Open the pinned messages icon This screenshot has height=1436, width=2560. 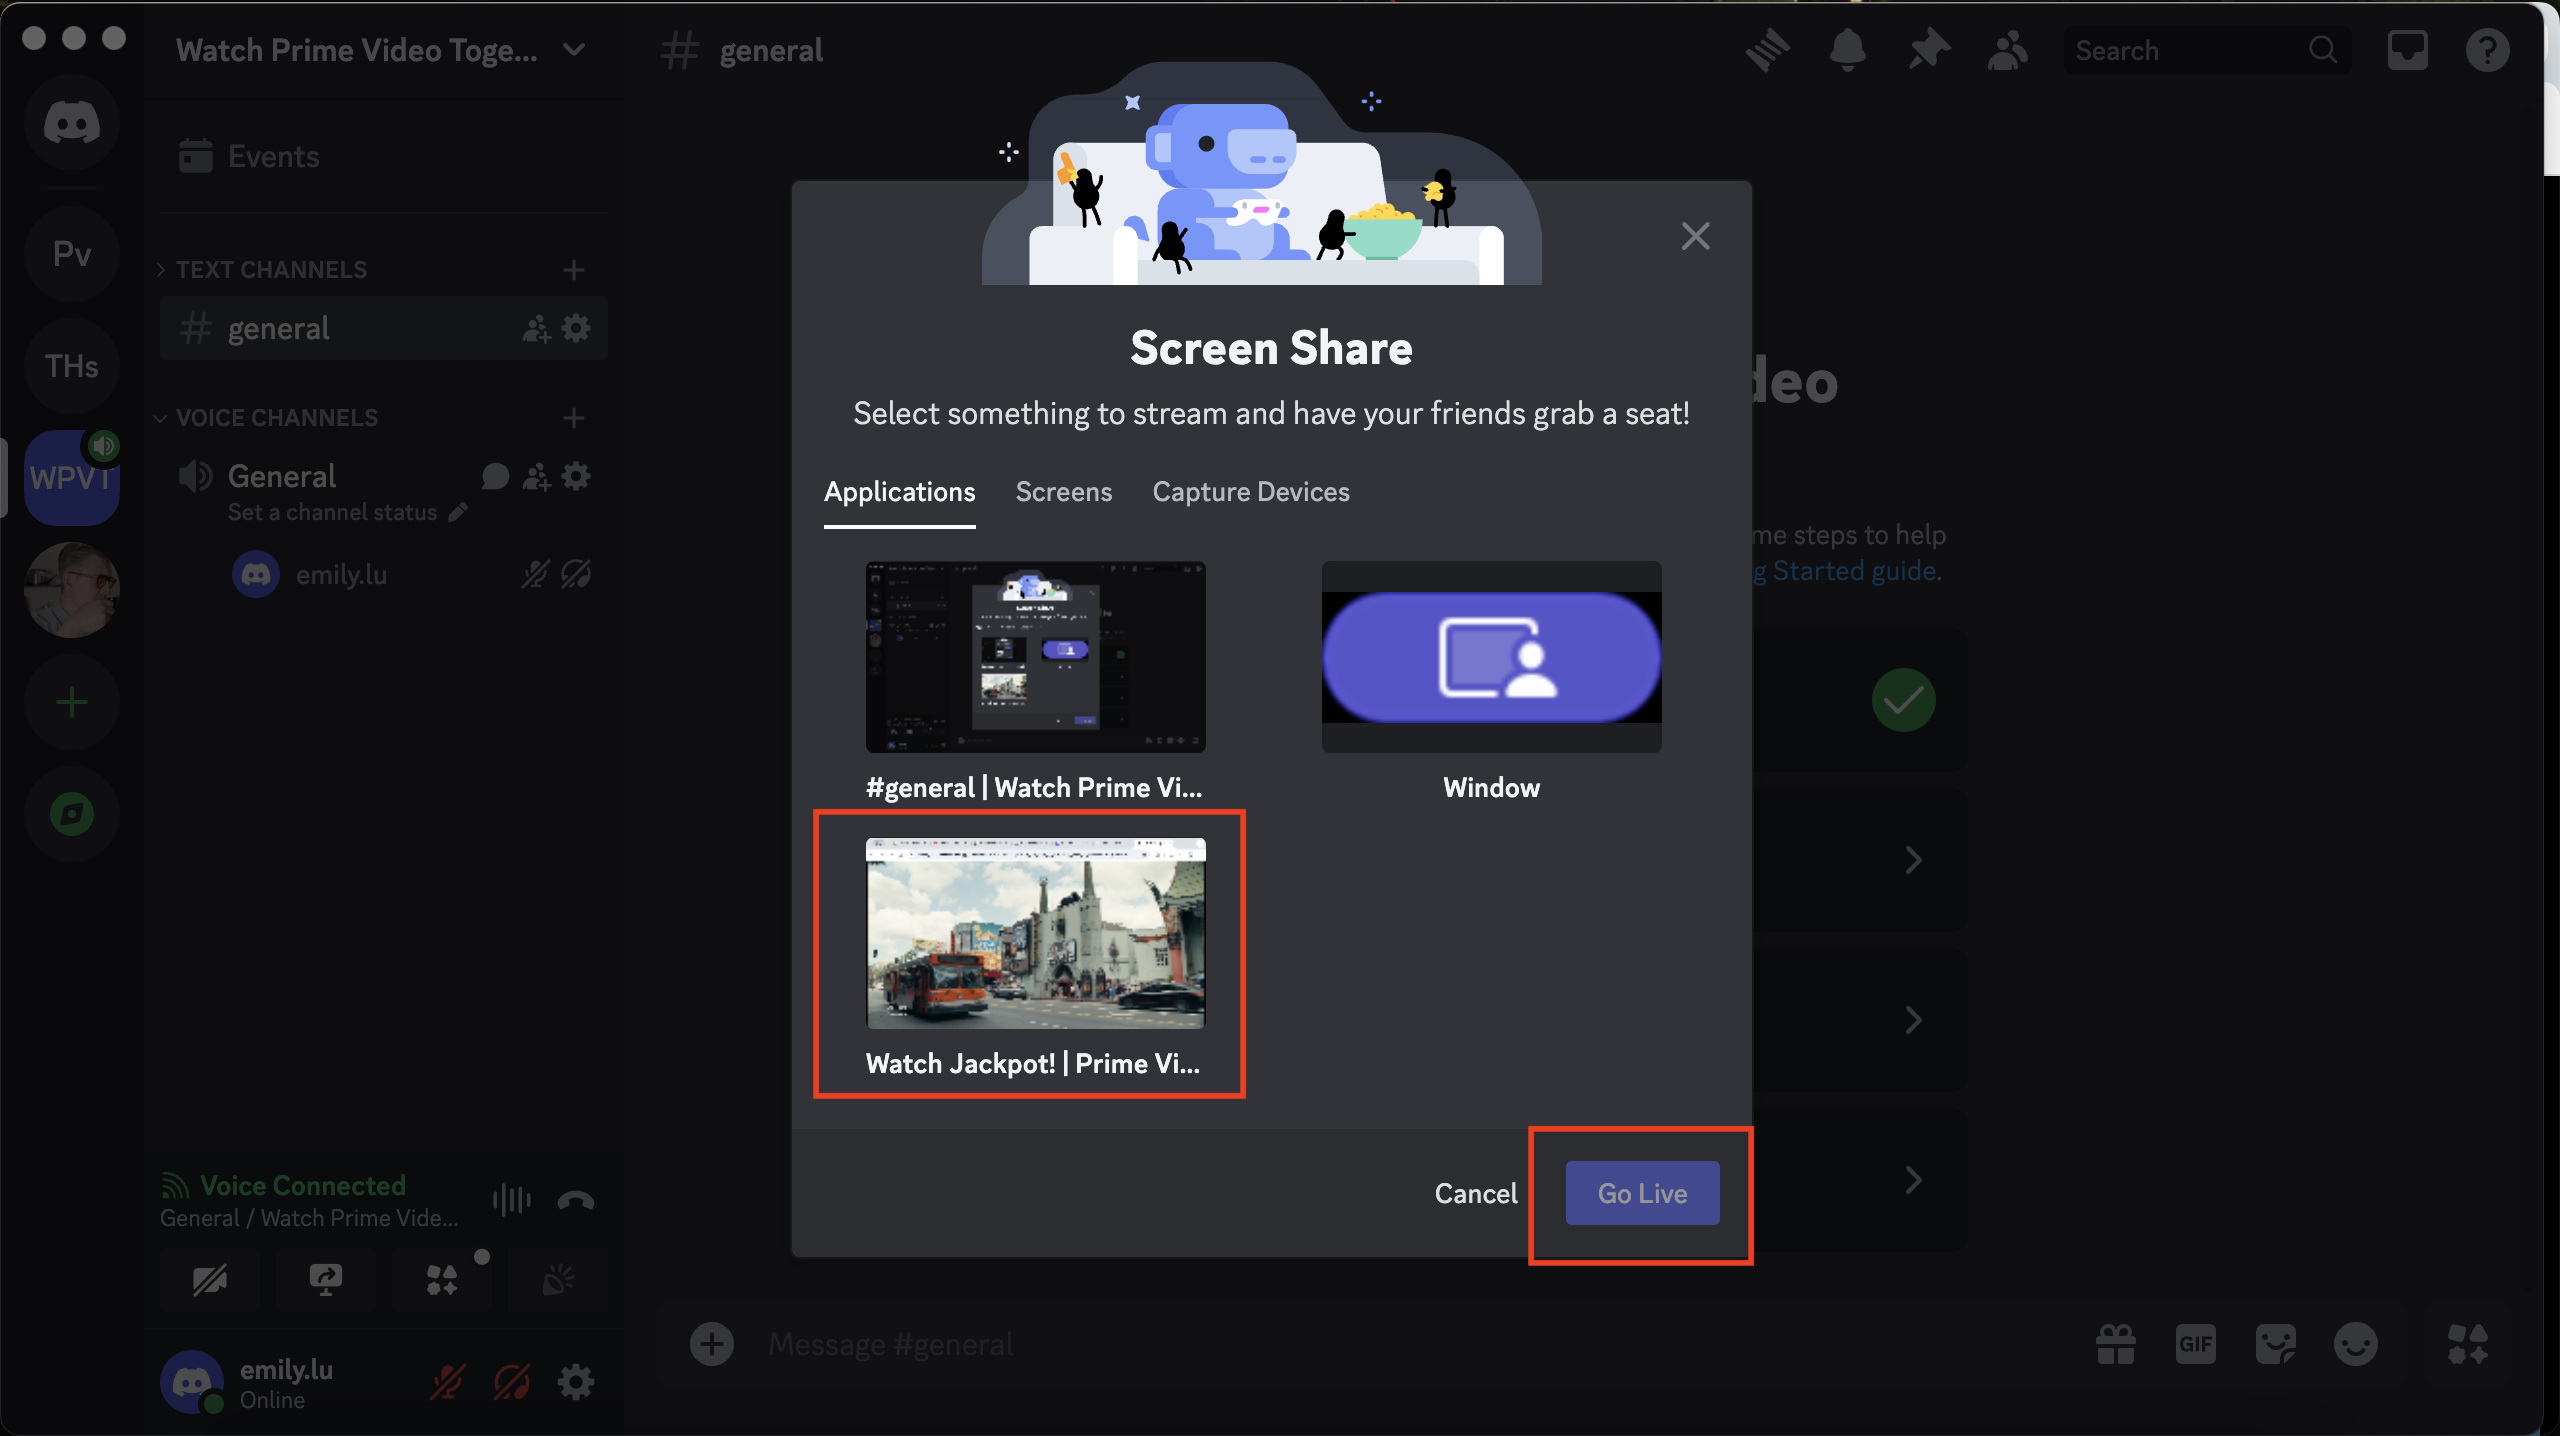coord(1928,50)
